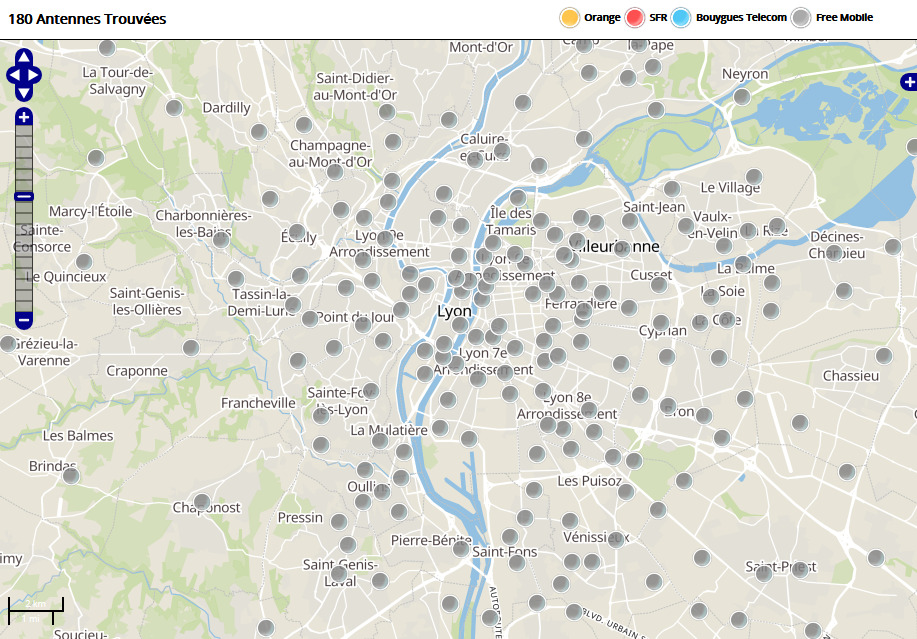917x639 pixels.
Task: Pan the map north with up arrow
Action: pos(24,57)
